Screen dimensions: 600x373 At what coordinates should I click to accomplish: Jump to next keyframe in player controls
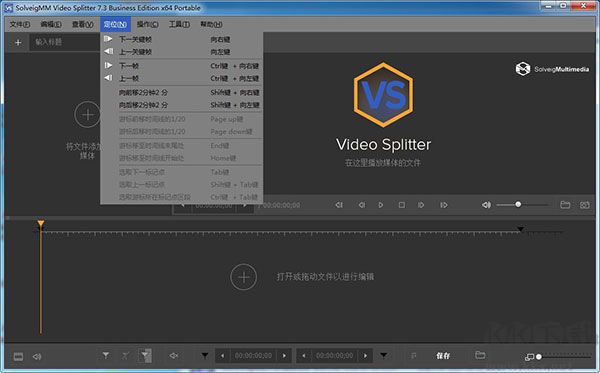[x=444, y=205]
